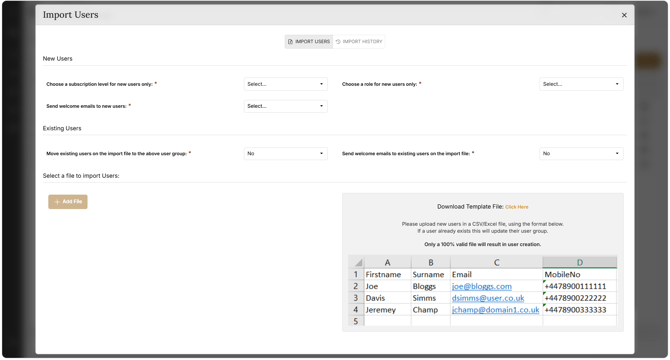Select the Import Users tab
This screenshot has height=360, width=670.
click(x=309, y=41)
